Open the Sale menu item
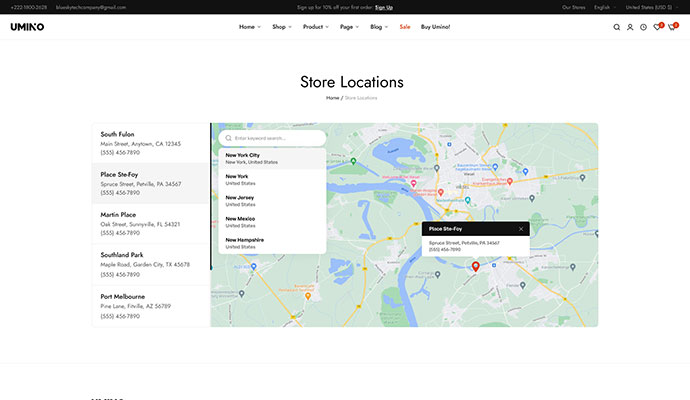 (405, 27)
